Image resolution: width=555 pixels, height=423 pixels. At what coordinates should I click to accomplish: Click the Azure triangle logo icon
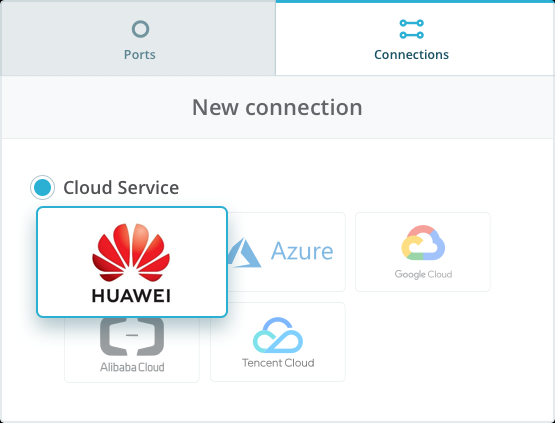pos(244,252)
